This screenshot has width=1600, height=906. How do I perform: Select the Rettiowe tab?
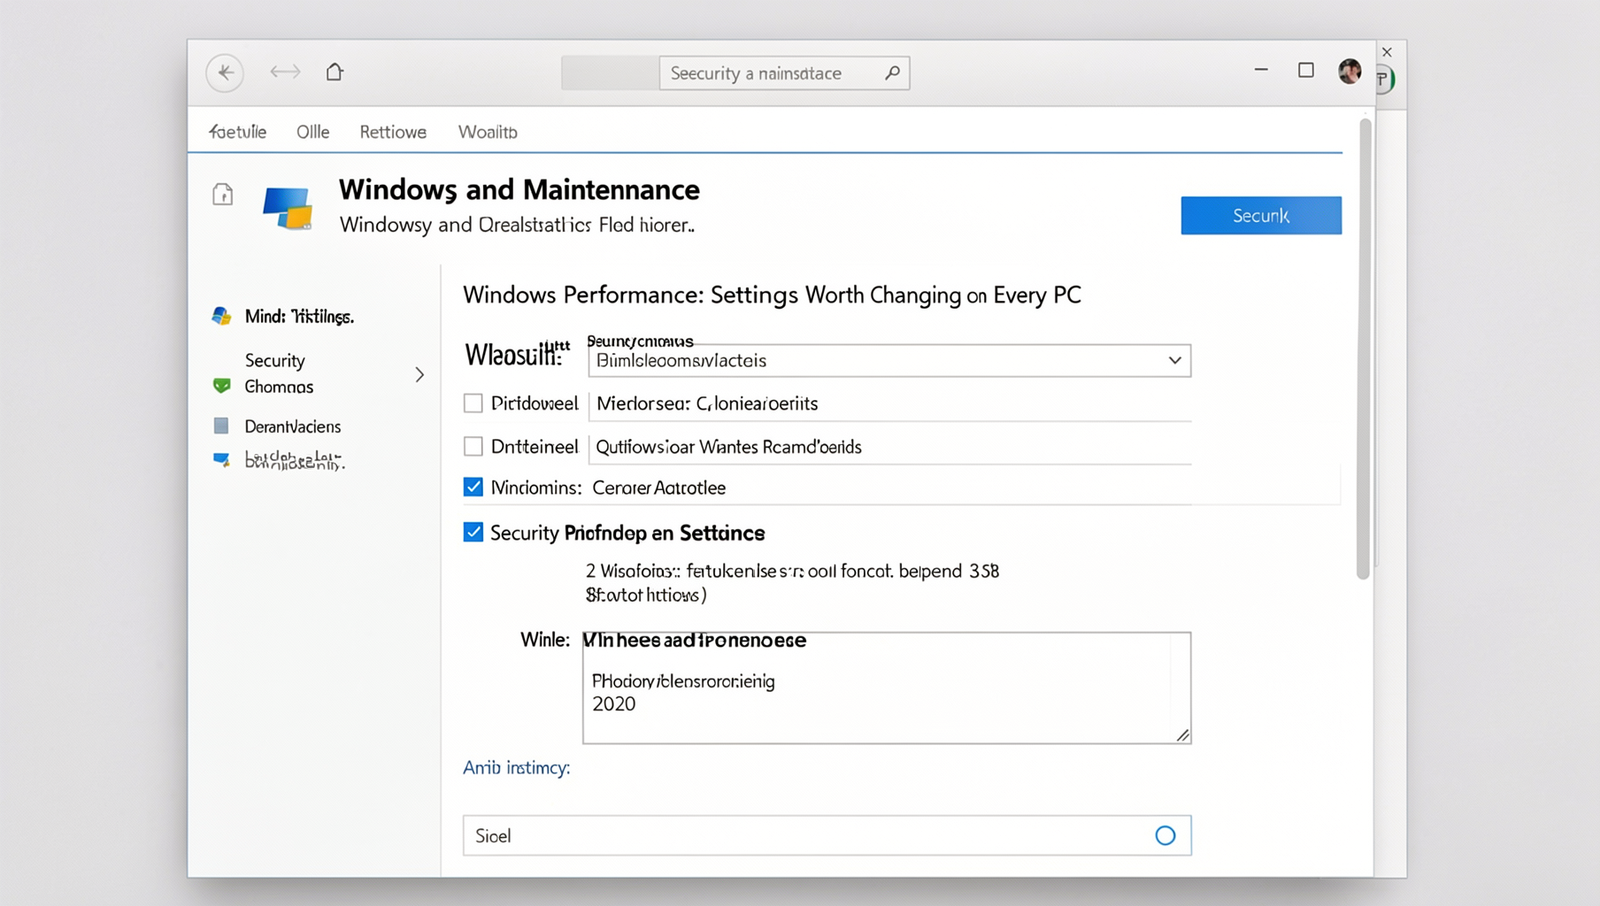coord(393,131)
